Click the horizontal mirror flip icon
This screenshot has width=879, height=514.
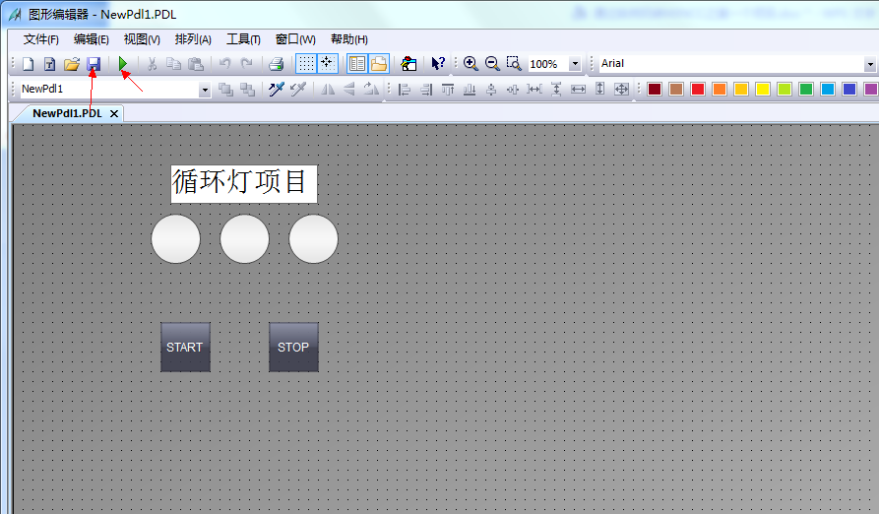(327, 89)
